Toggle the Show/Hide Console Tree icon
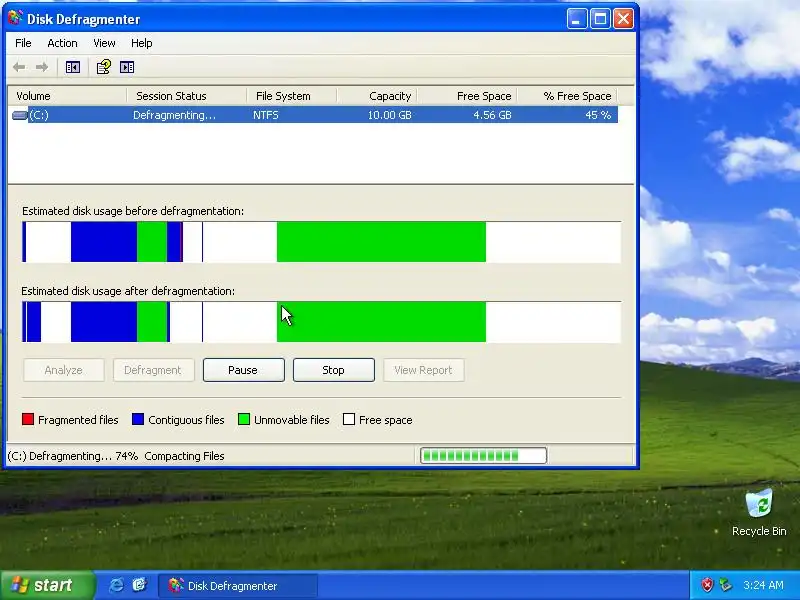The height and width of the screenshot is (600, 800). [73, 67]
